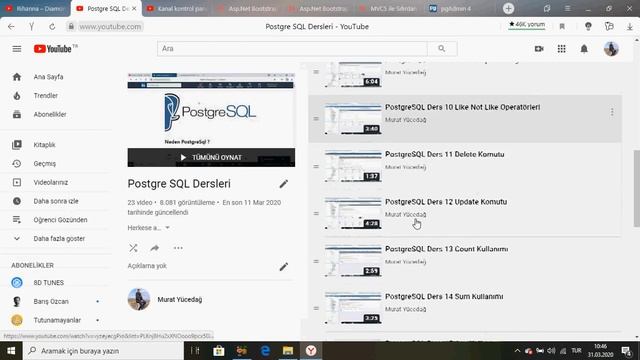Screen dimensions: 640x360
Task: Switch to the Rihanna - Diamonds tab
Action: 35,9
